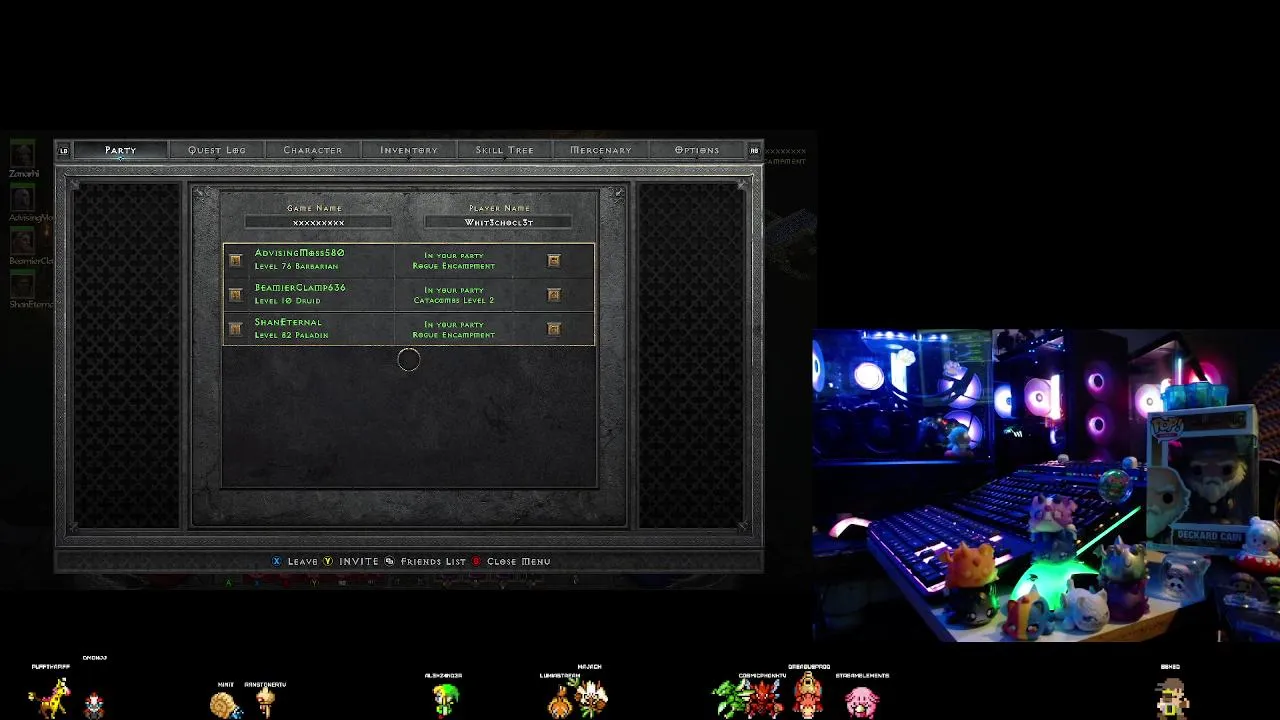Select the AdvisingMoss portrait behind the menu

pyautogui.click(x=22, y=197)
